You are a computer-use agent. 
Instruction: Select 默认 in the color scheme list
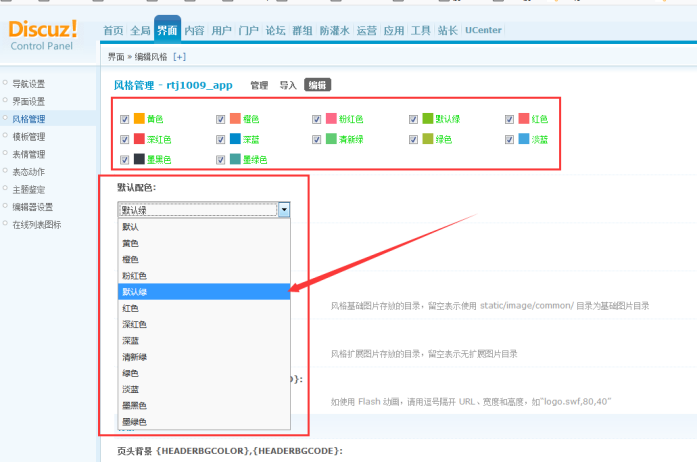pos(204,227)
